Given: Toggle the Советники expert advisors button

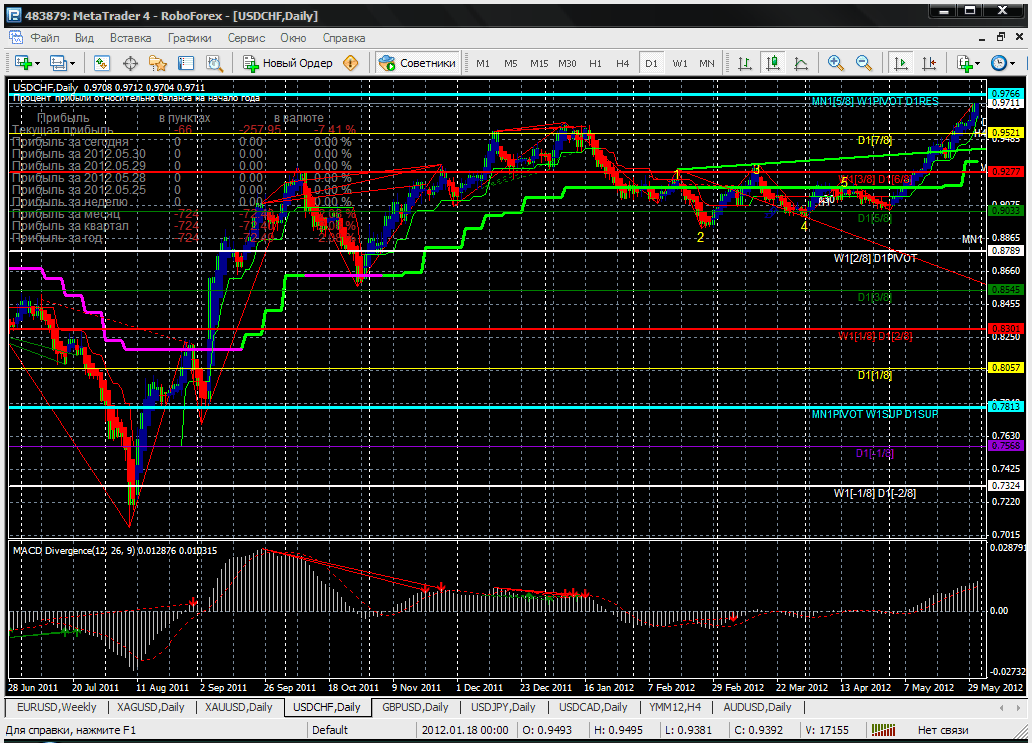Looking at the screenshot, I should [x=418, y=63].
